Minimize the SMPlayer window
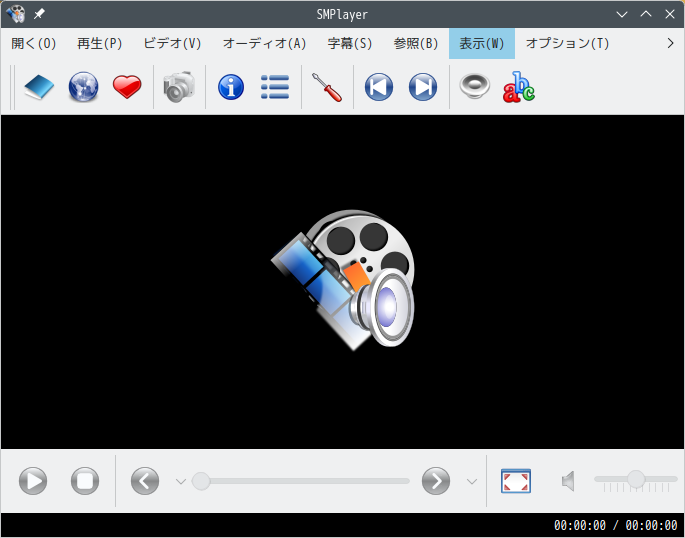The height and width of the screenshot is (538, 685). 622,14
